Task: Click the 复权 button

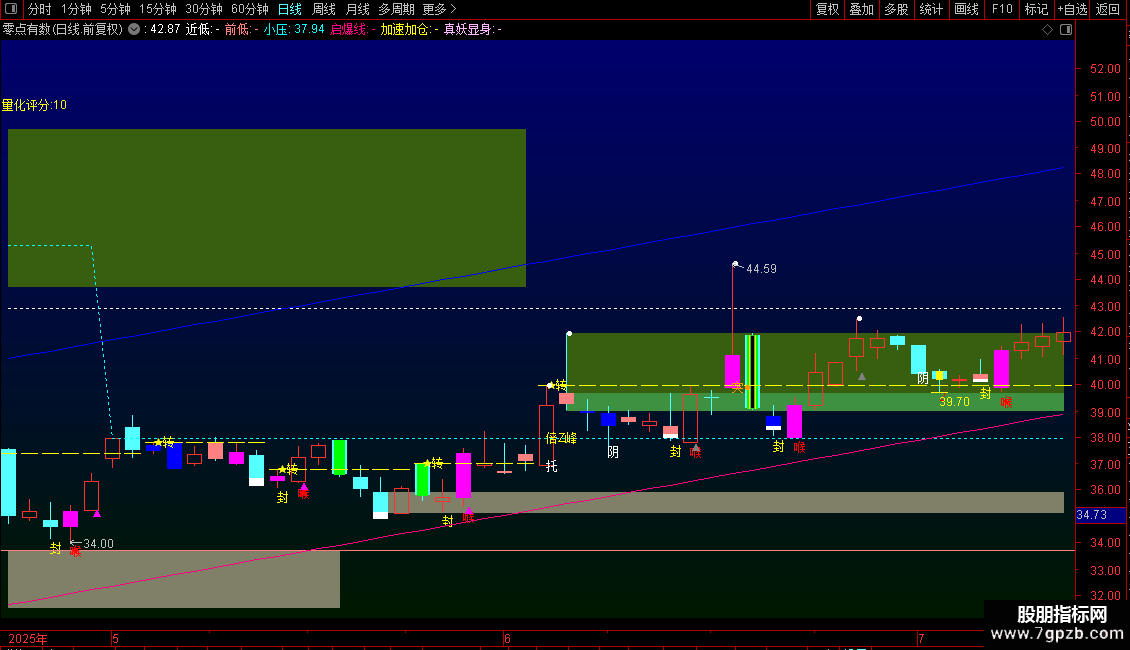Action: 827,9
